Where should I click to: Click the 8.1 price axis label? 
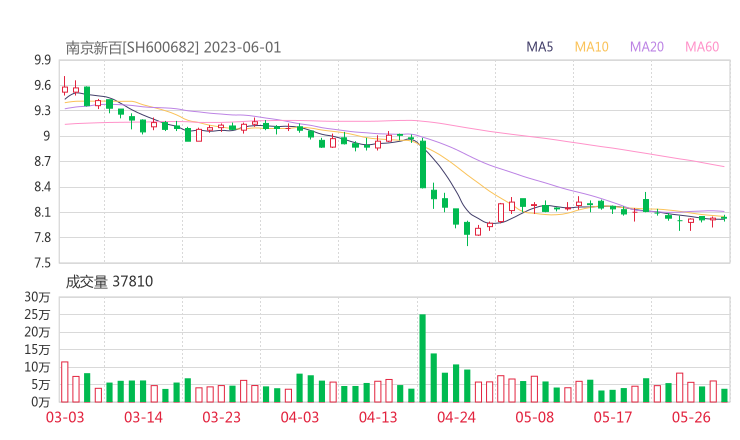[x=42, y=212]
